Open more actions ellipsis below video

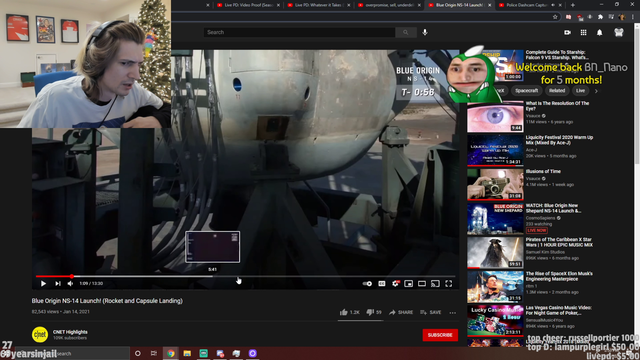point(453,313)
